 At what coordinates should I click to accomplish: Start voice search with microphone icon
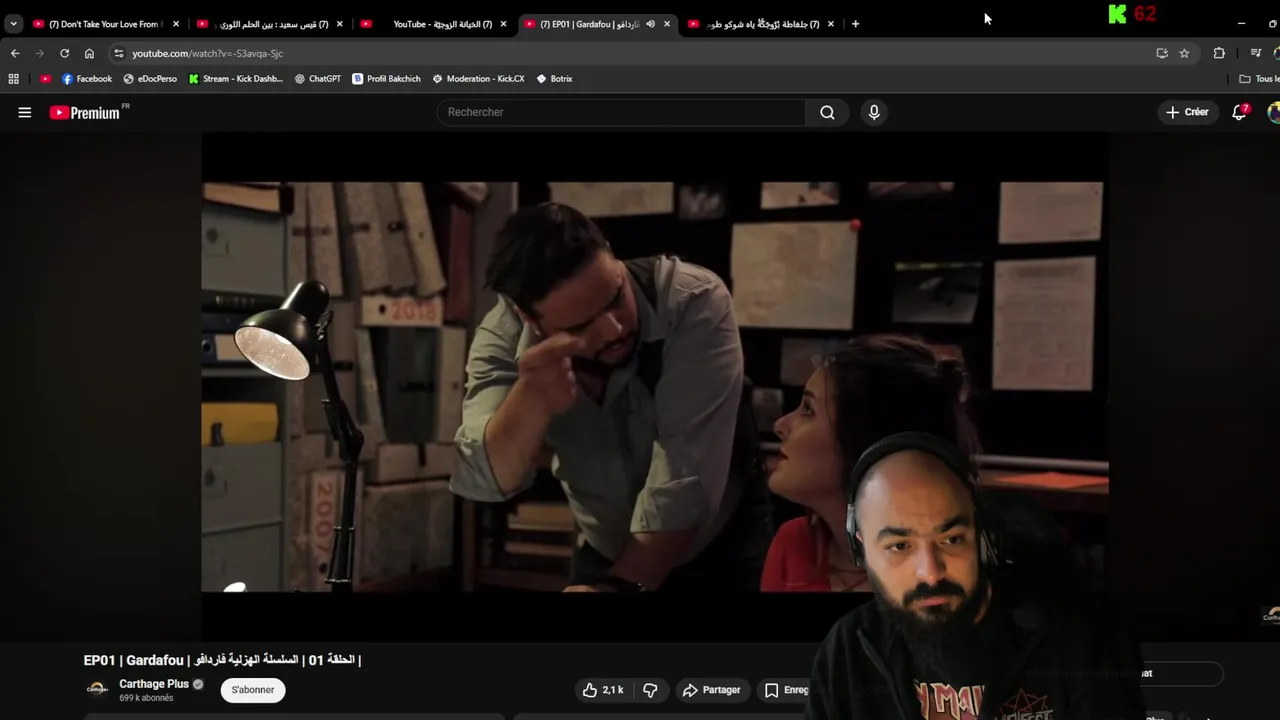[x=874, y=112]
